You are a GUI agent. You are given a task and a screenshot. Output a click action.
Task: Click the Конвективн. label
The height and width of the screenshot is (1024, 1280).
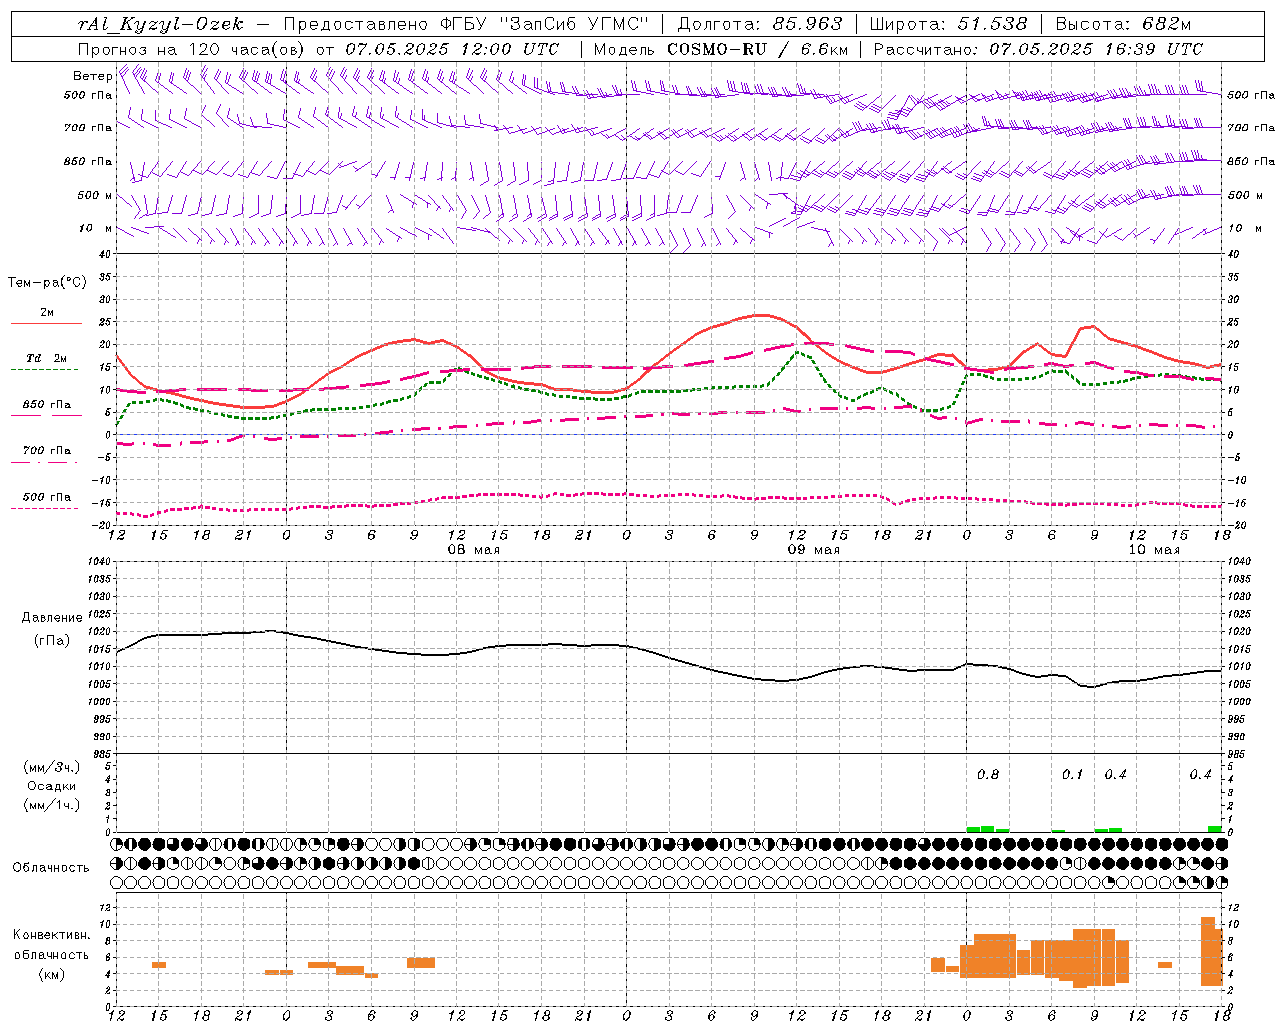tap(52, 935)
